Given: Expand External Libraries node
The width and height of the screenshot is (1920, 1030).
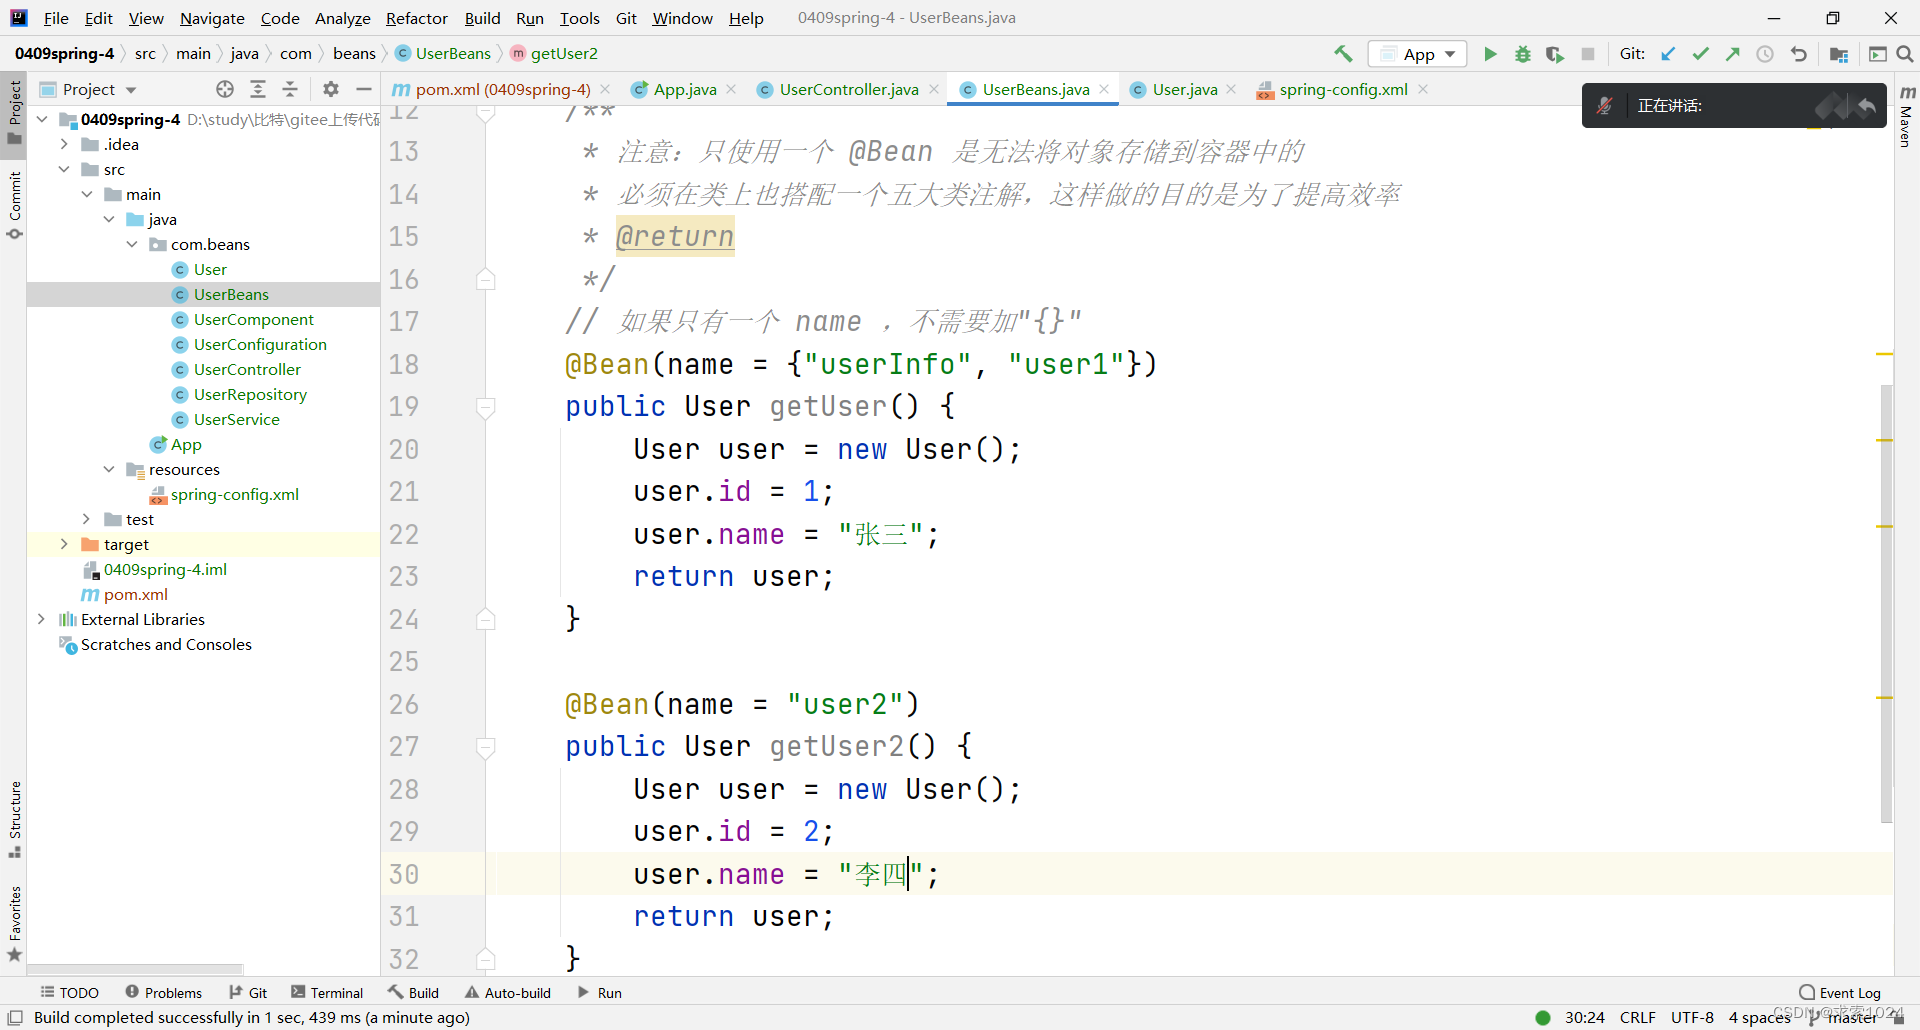Looking at the screenshot, I should 41,619.
